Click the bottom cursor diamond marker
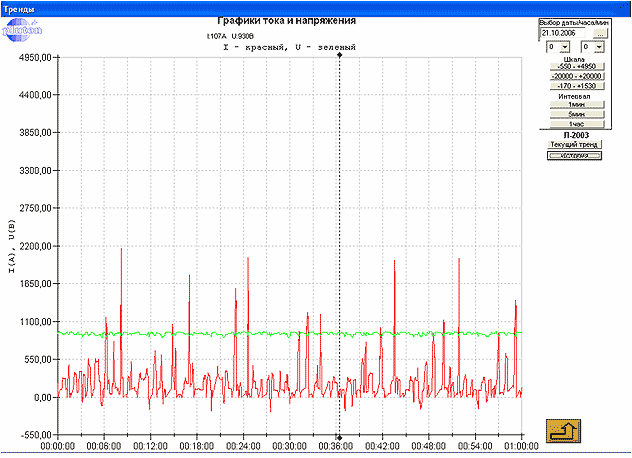 [339, 437]
